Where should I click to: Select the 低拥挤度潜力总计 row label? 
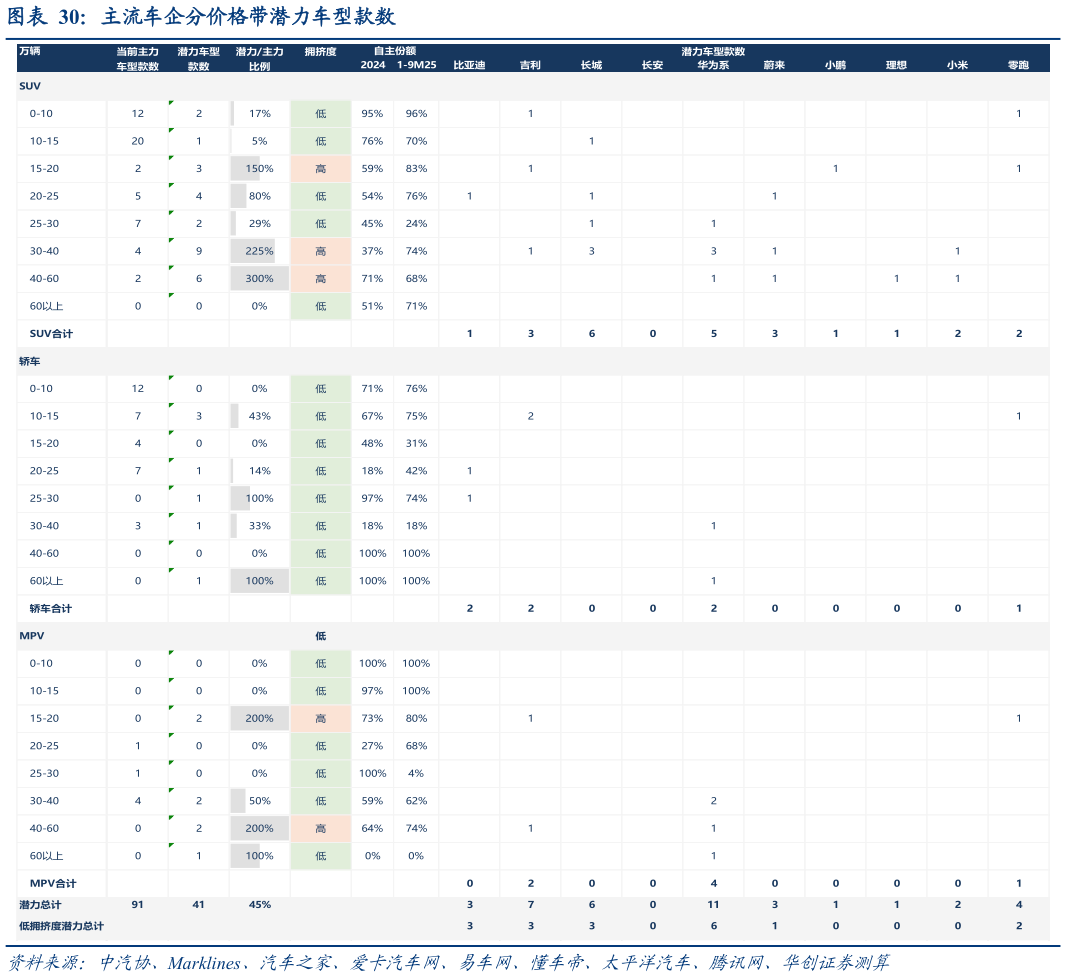(x=60, y=926)
